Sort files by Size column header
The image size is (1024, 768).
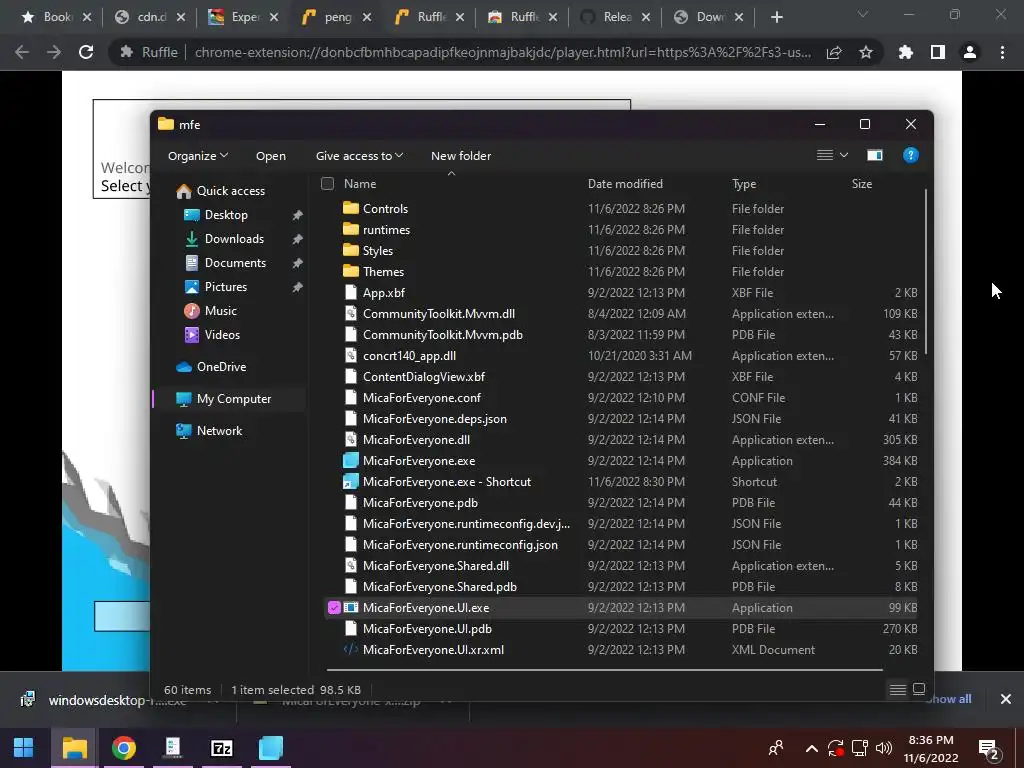[861, 184]
